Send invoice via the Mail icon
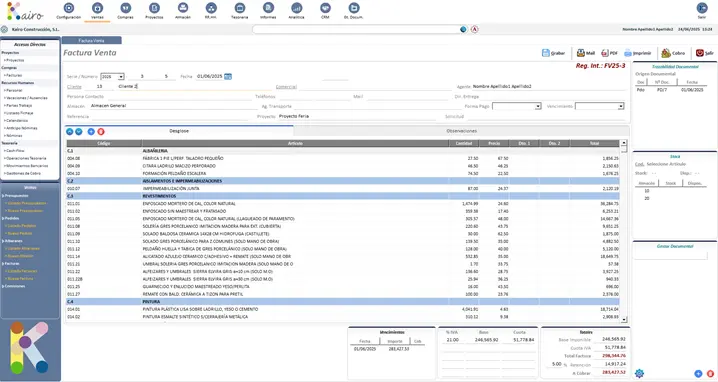Image resolution: width=718 pixels, height=382 pixels. 581,53
